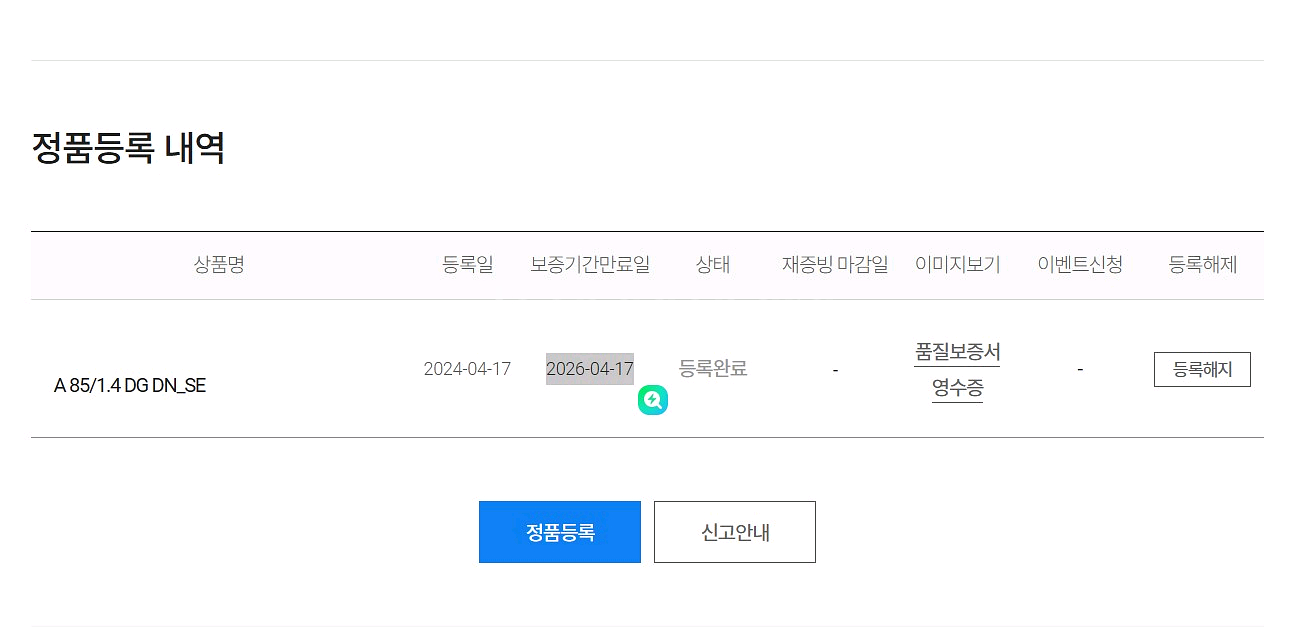Click the green search popup icon
The height and width of the screenshot is (627, 1312).
click(x=653, y=401)
